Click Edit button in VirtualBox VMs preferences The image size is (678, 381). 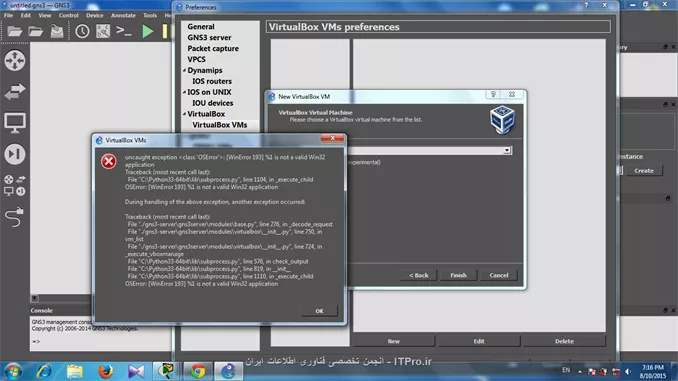(x=479, y=341)
